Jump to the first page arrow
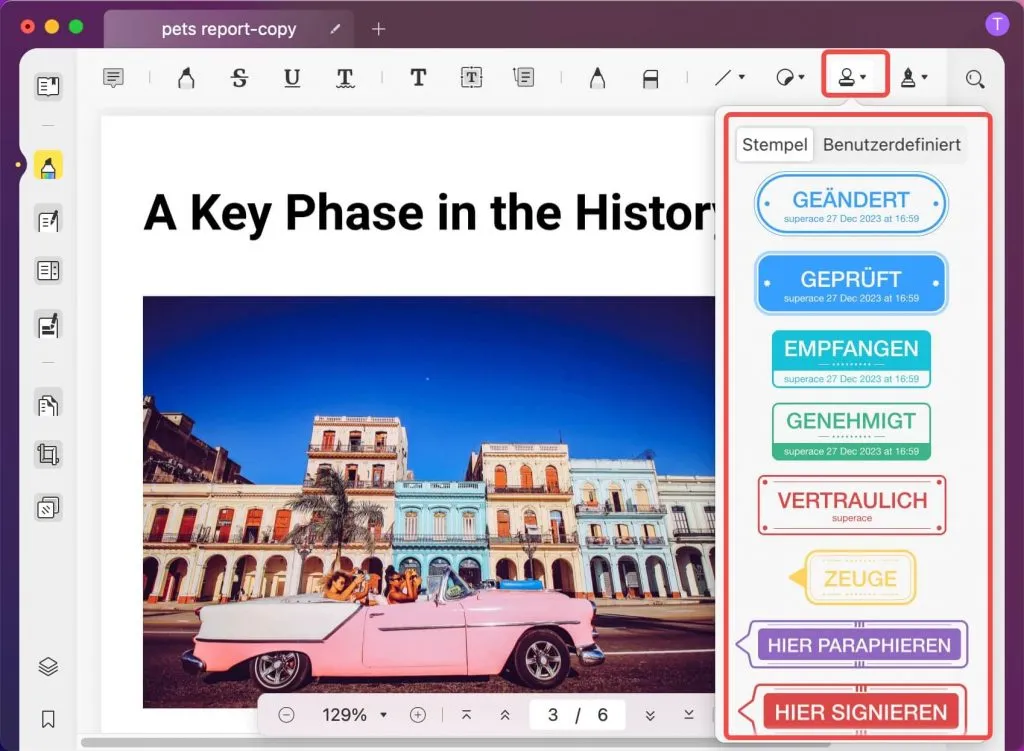 tap(466, 715)
